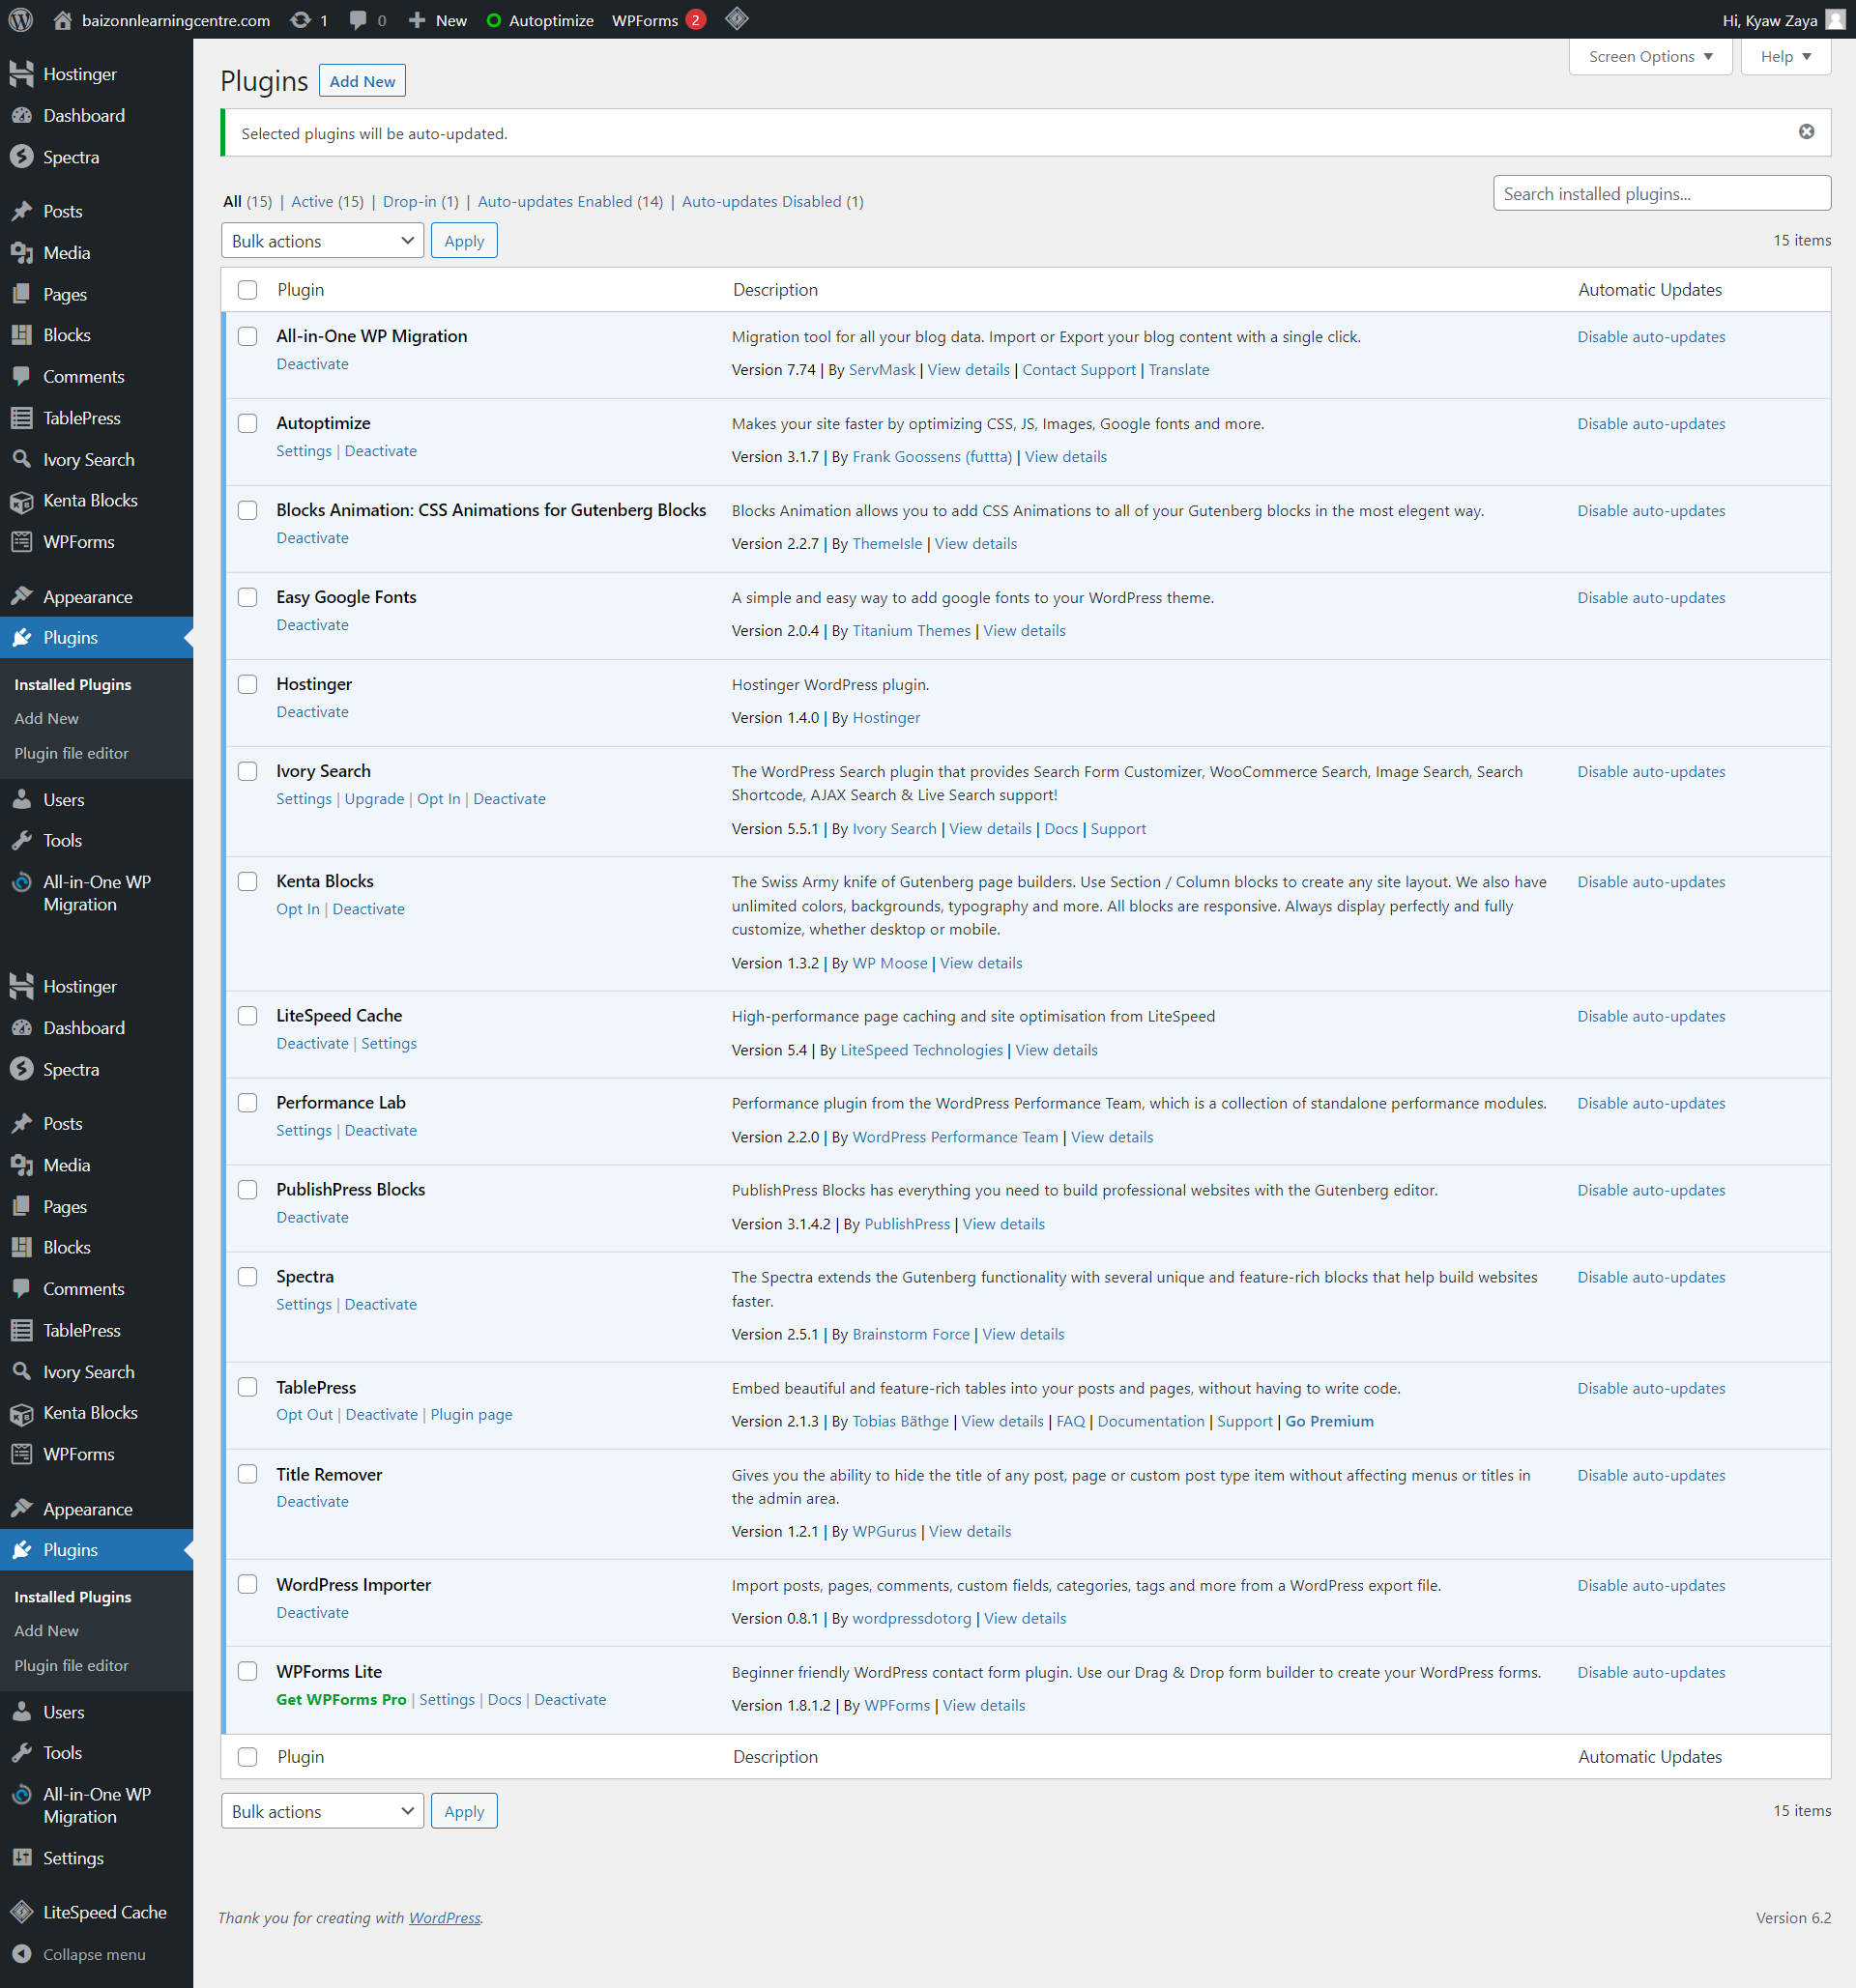Click the user avatar beside Kyaw Zaya
This screenshot has width=1856, height=1988.
1836,20
